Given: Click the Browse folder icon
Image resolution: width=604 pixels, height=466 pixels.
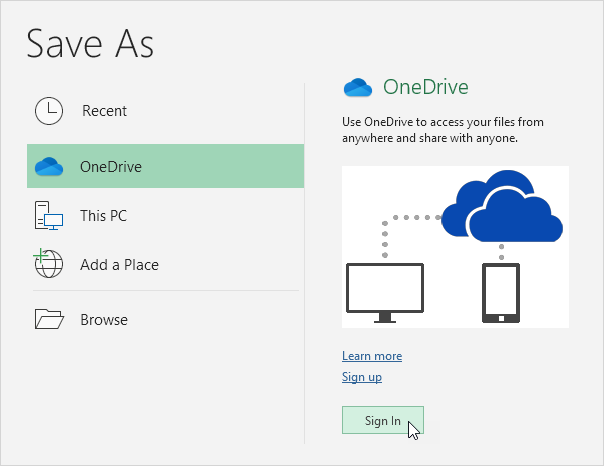Looking at the screenshot, I should [49, 319].
